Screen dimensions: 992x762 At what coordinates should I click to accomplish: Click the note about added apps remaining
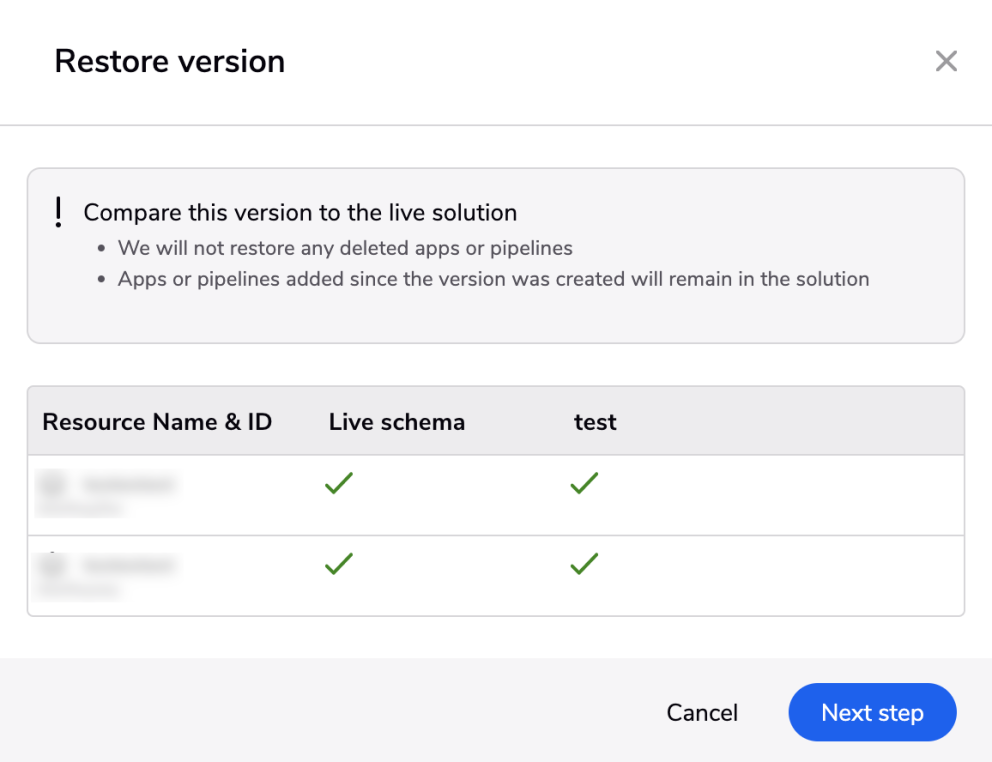coord(493,279)
